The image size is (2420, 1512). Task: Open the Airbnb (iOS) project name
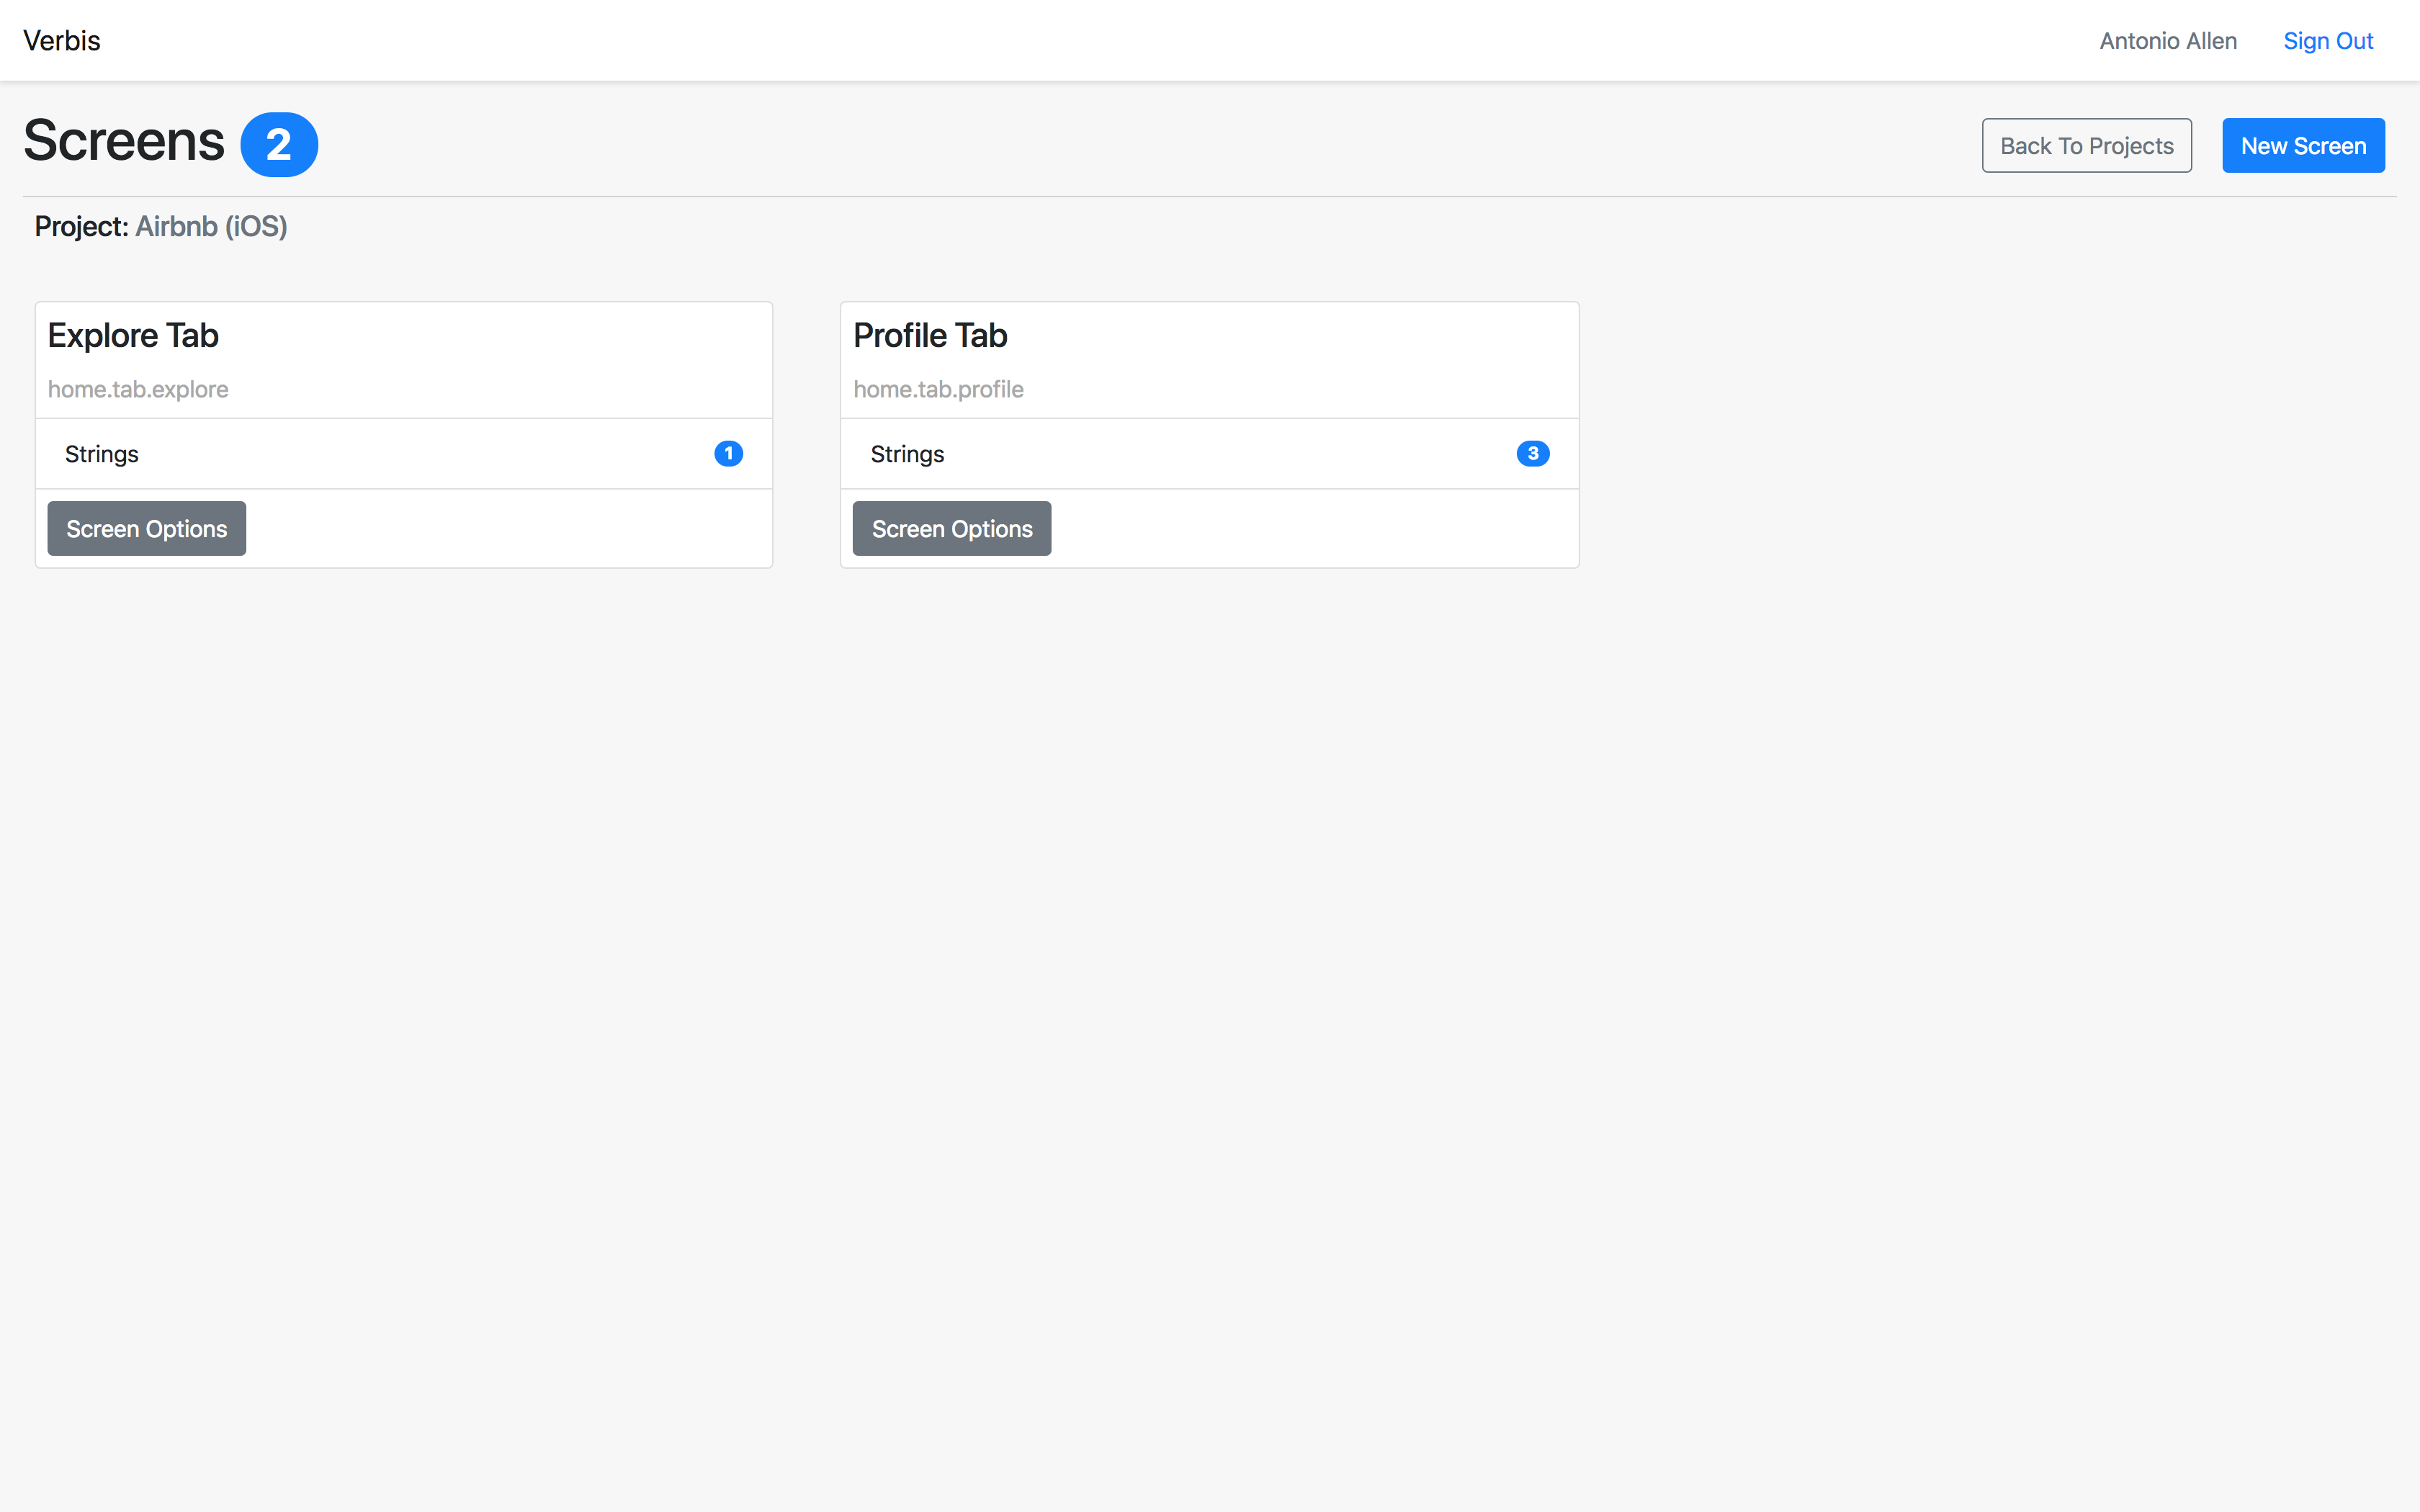coord(211,227)
